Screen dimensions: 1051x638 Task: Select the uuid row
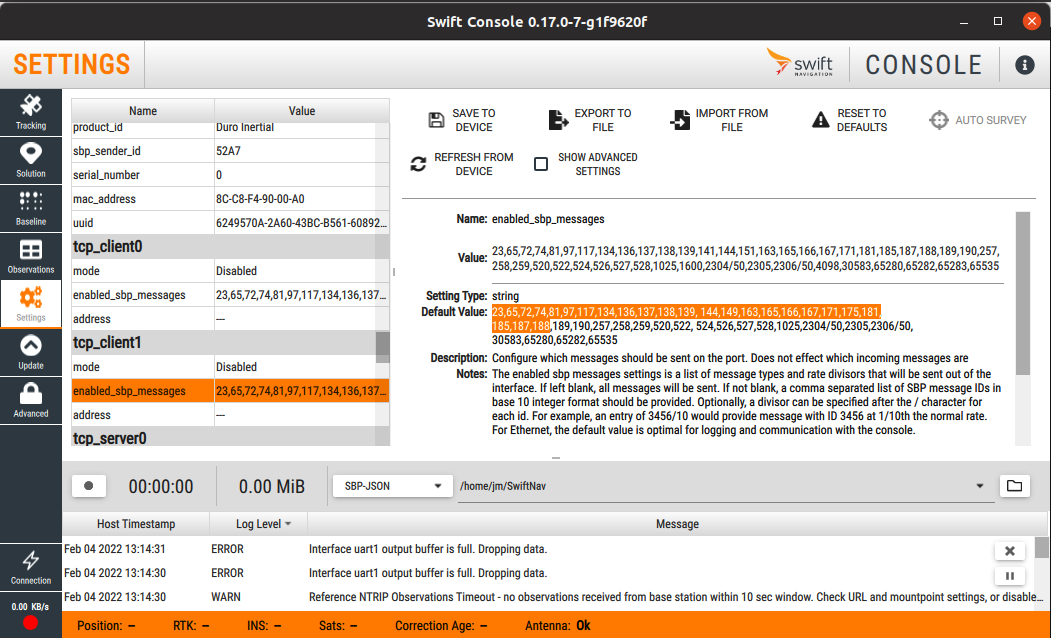pyautogui.click(x=230, y=223)
